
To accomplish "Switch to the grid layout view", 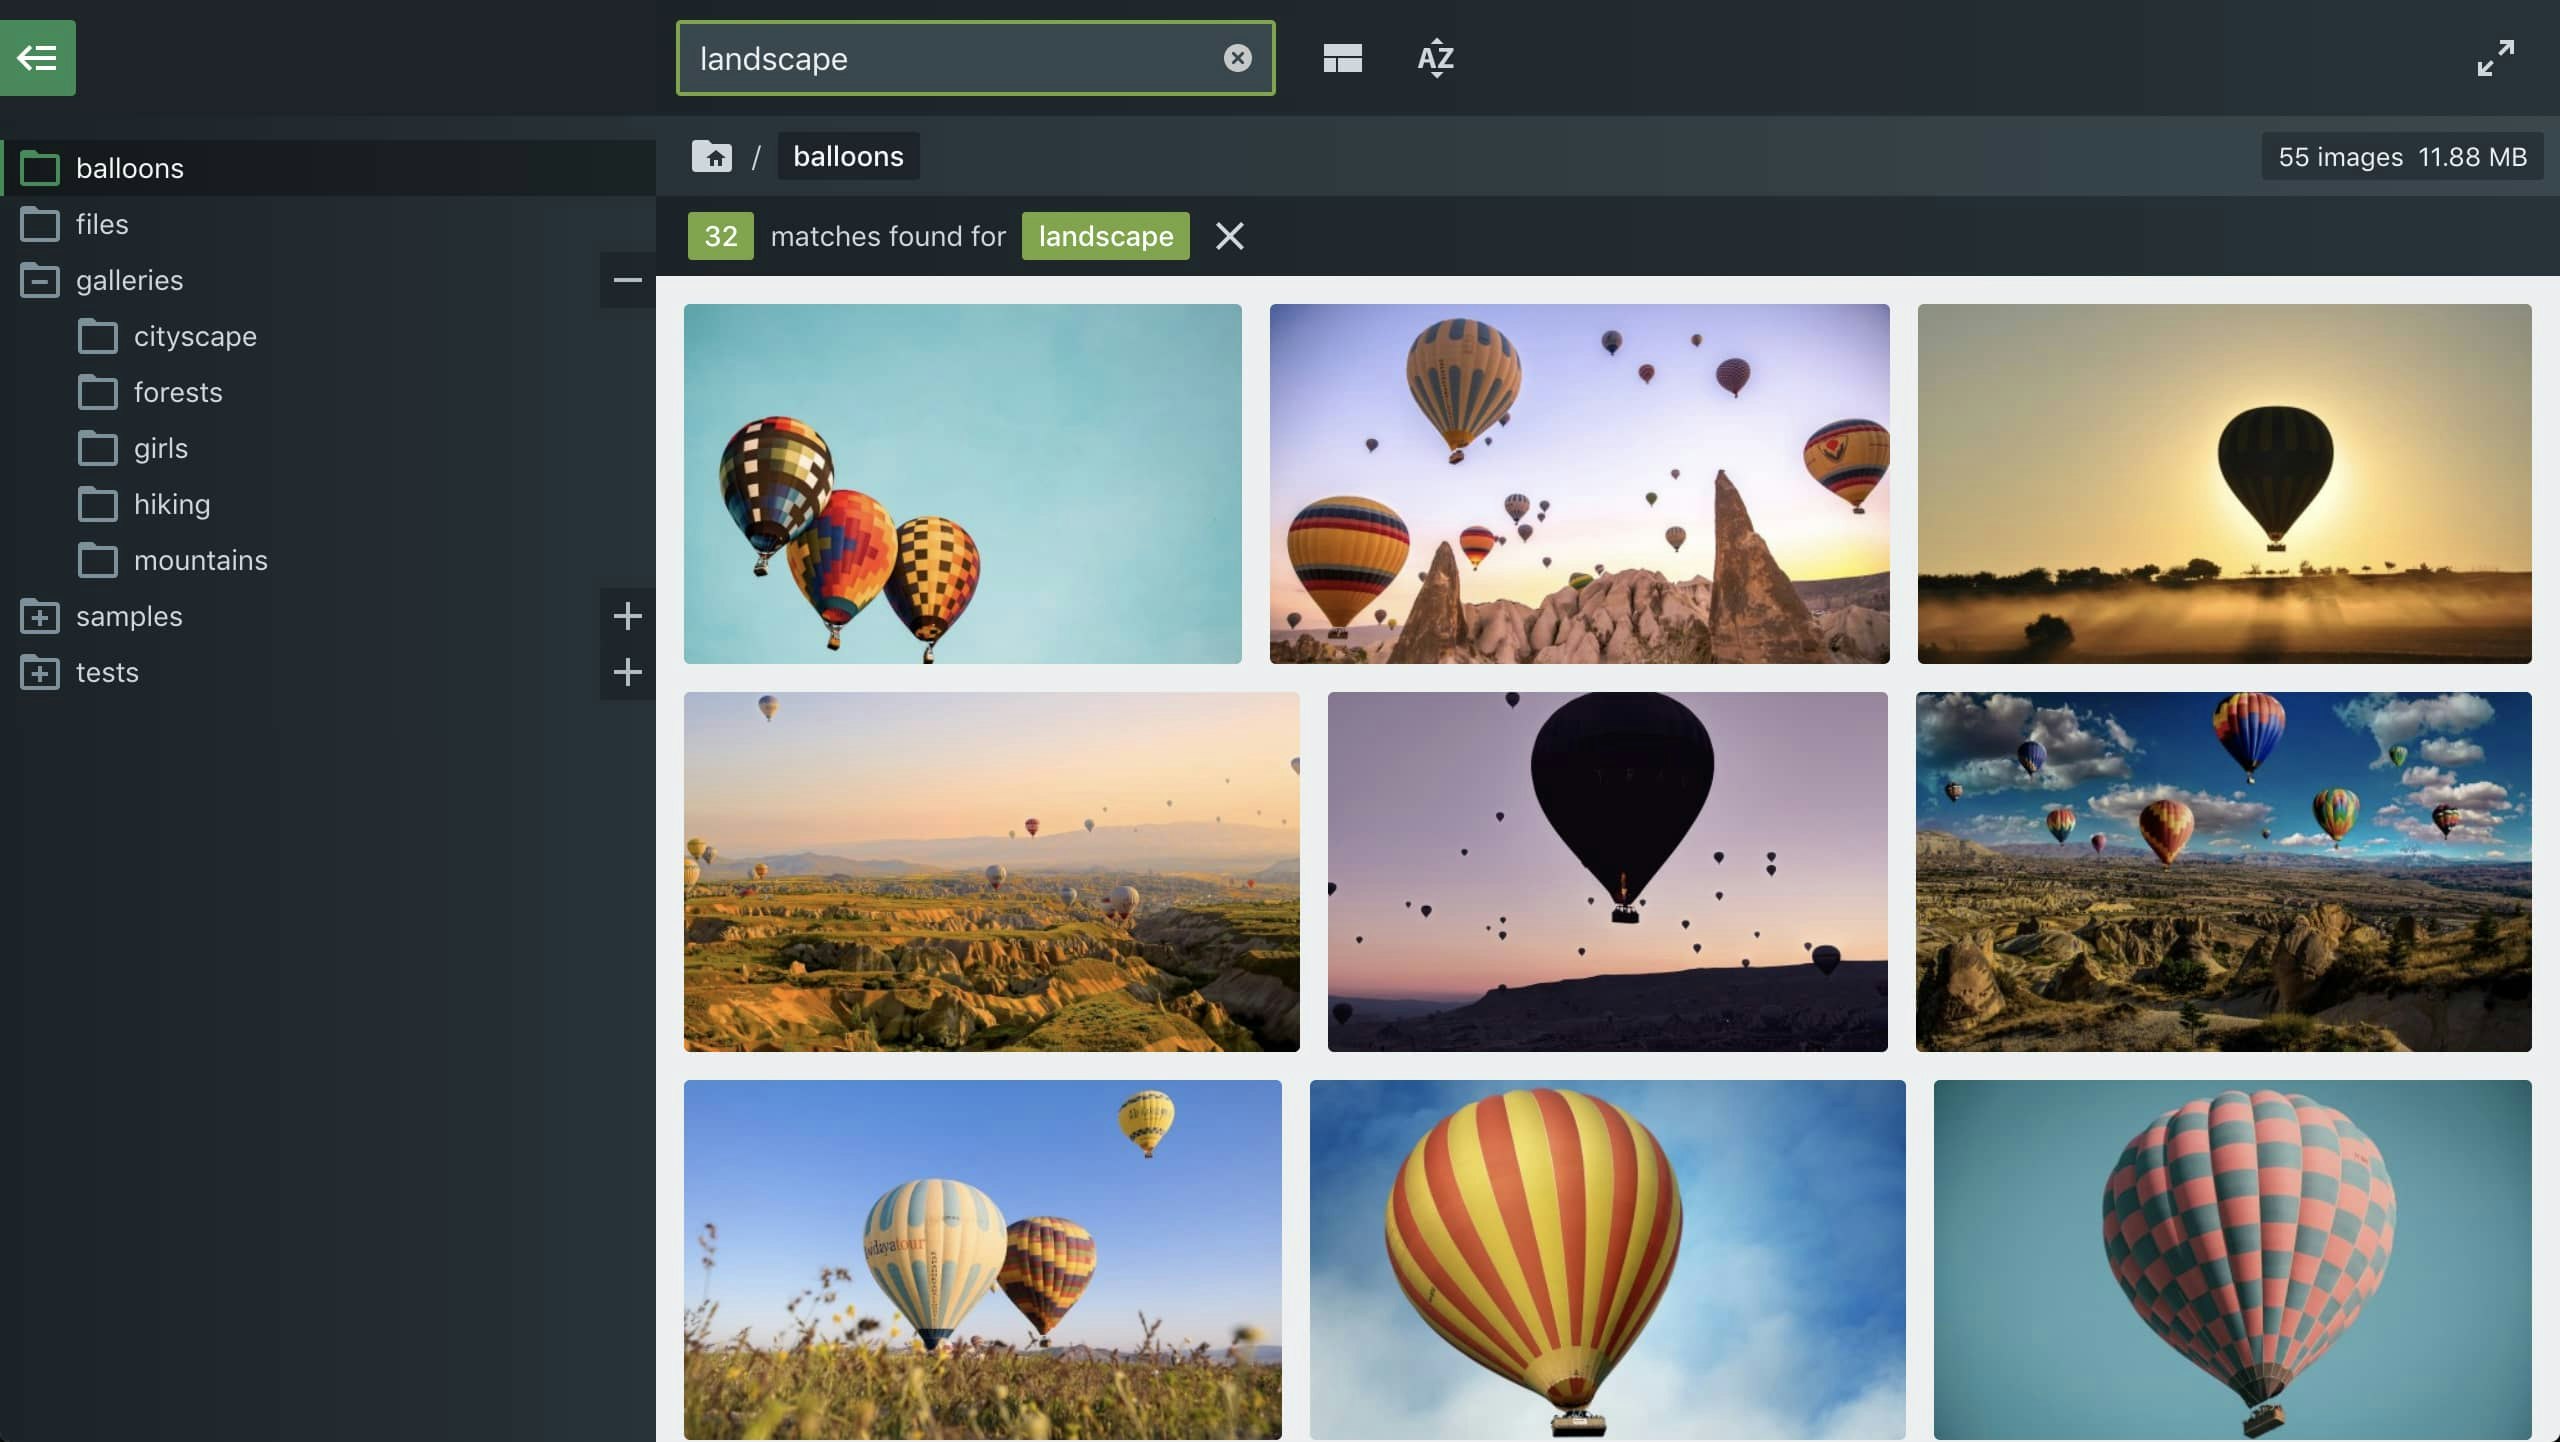I will click(x=1340, y=57).
